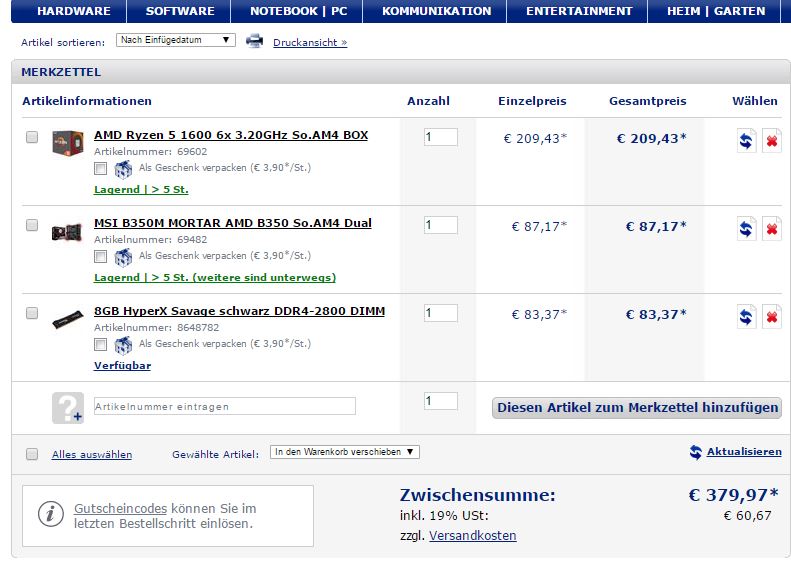Screen dimensions: 791x561
Task: Click gift wrap icon for HyperX Savage item
Action: pyautogui.click(x=123, y=345)
